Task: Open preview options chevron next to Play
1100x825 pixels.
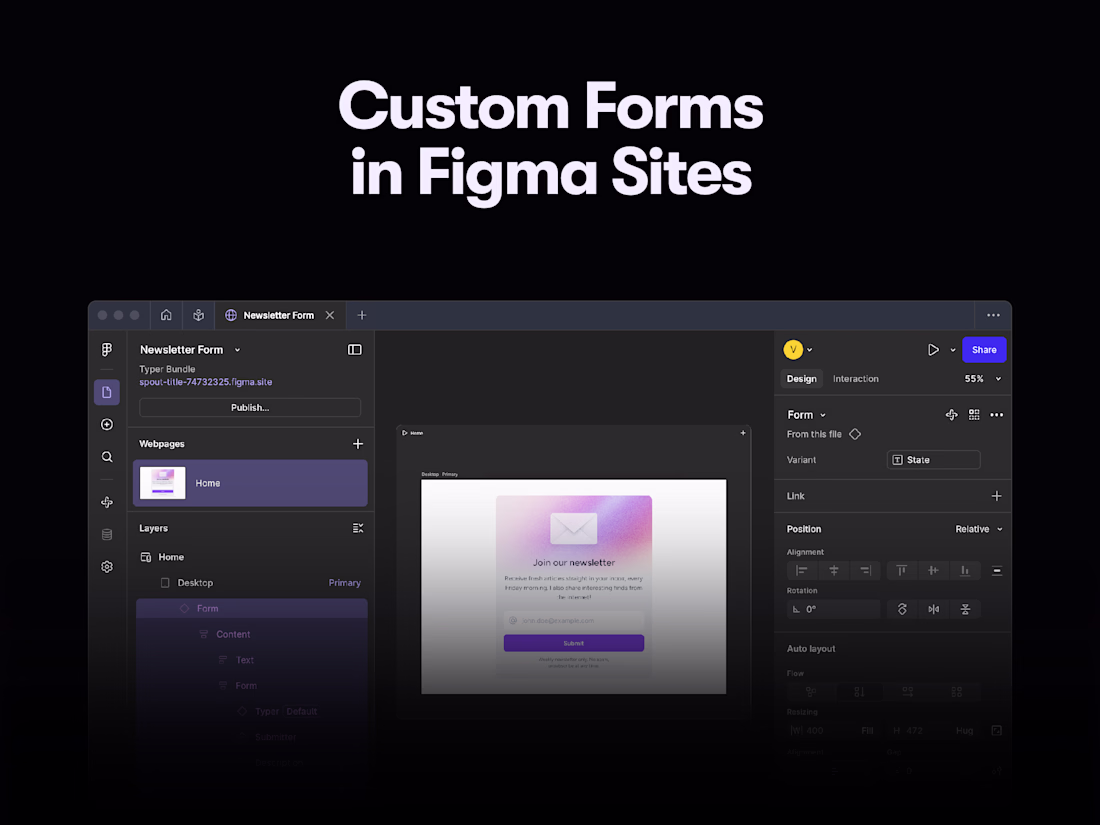Action: point(953,350)
